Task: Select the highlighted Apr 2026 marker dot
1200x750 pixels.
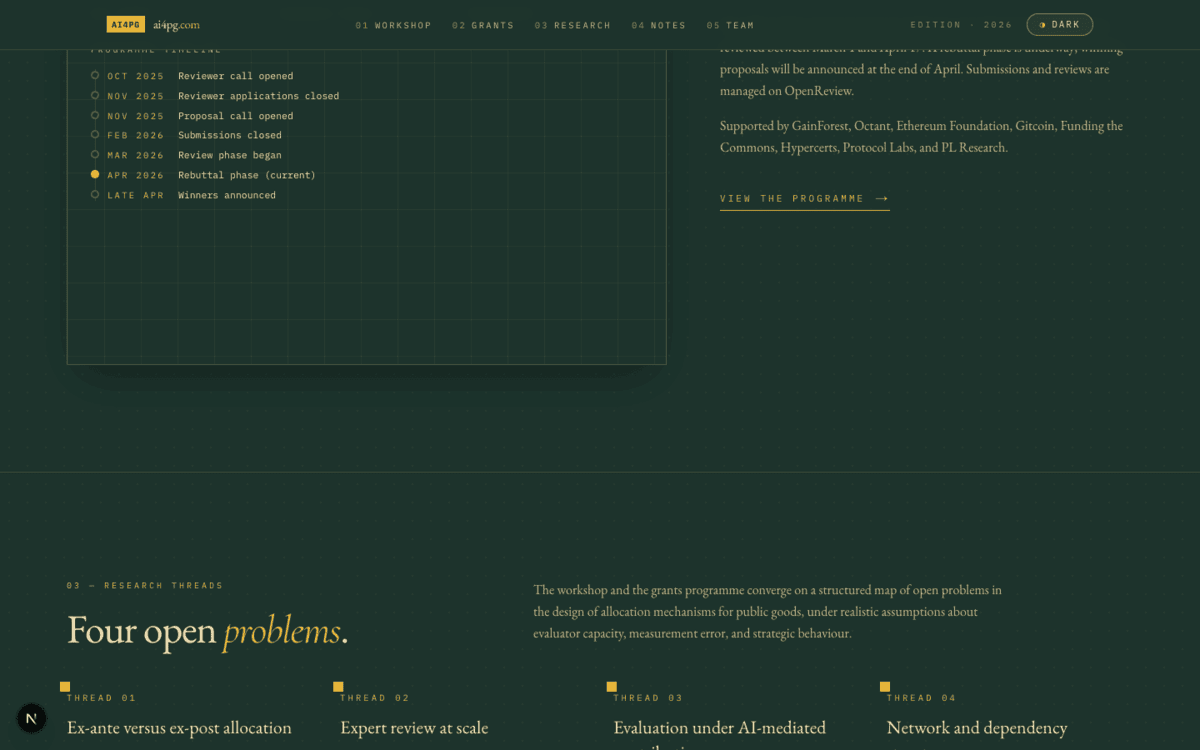Action: click(95, 174)
